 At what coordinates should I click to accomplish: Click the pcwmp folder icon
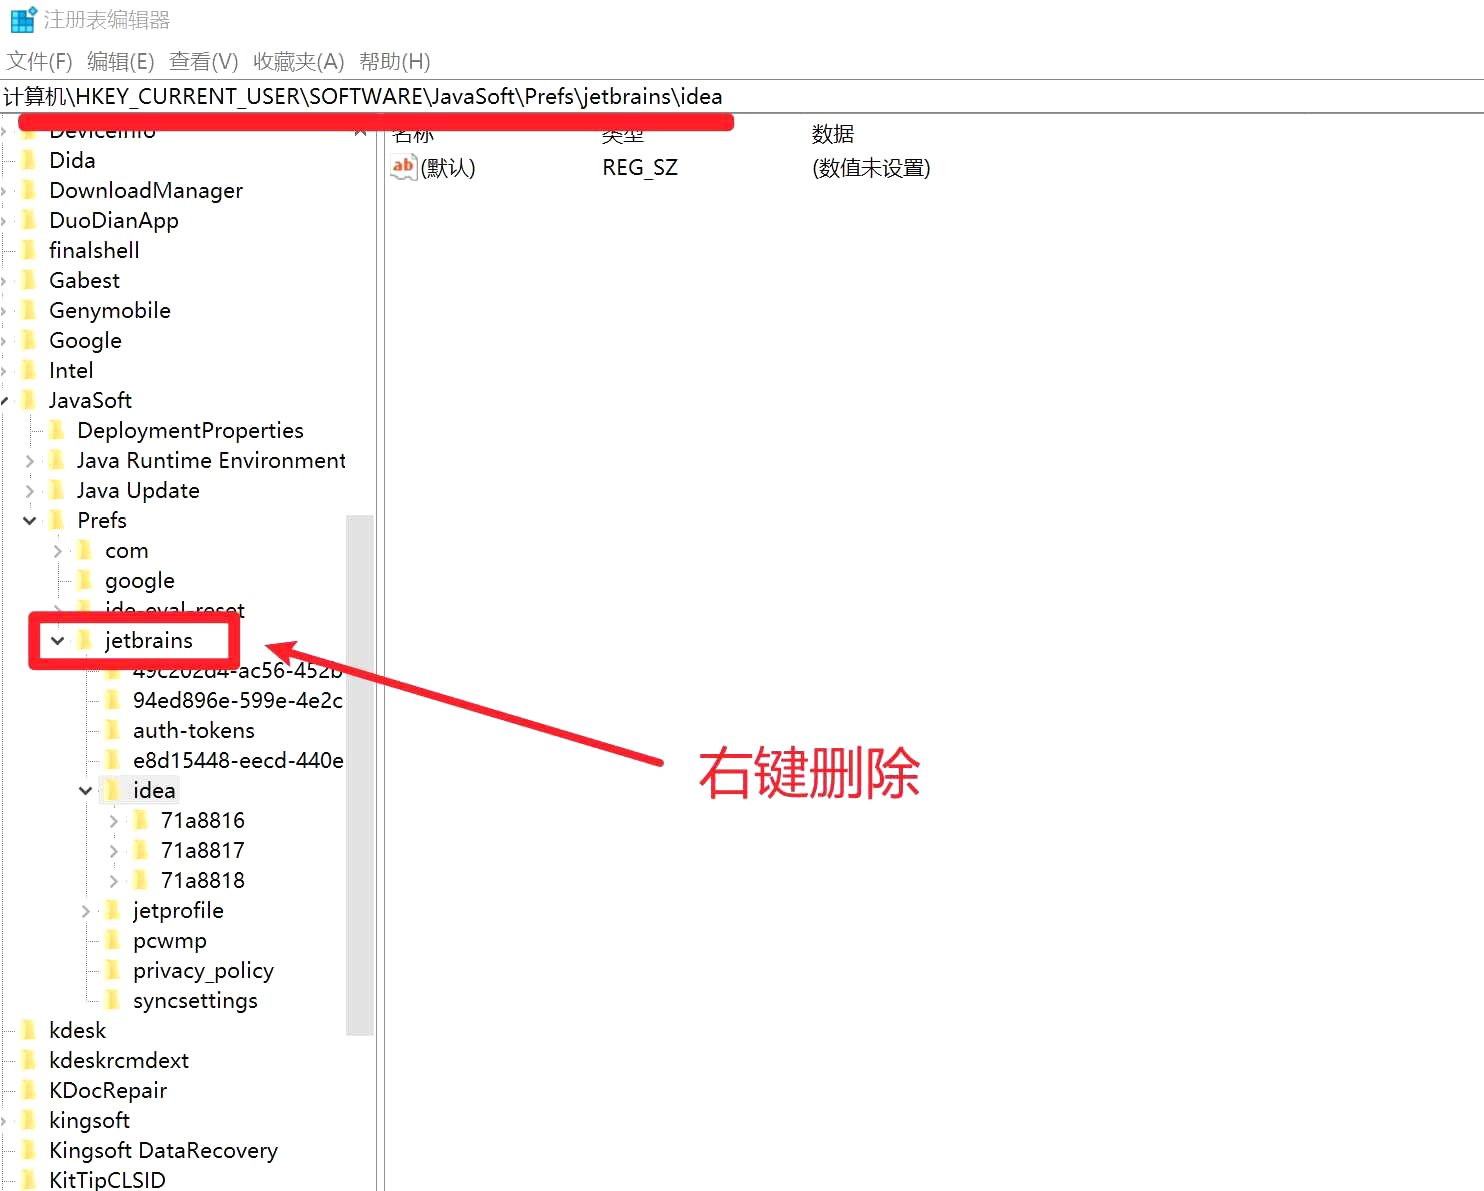(x=114, y=940)
